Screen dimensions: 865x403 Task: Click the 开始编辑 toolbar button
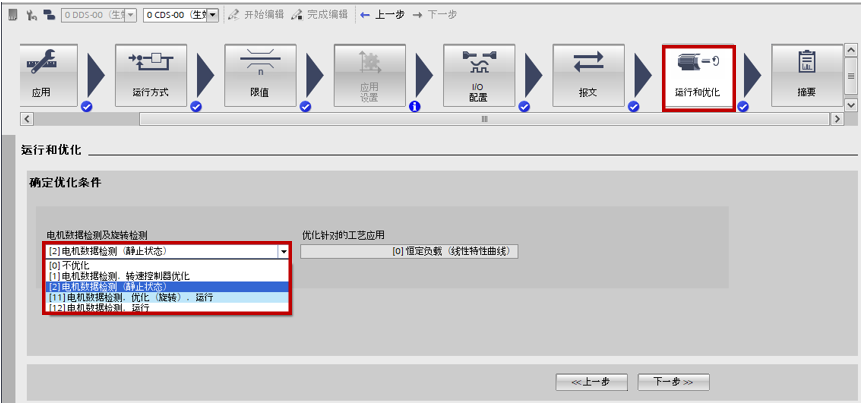tap(255, 15)
